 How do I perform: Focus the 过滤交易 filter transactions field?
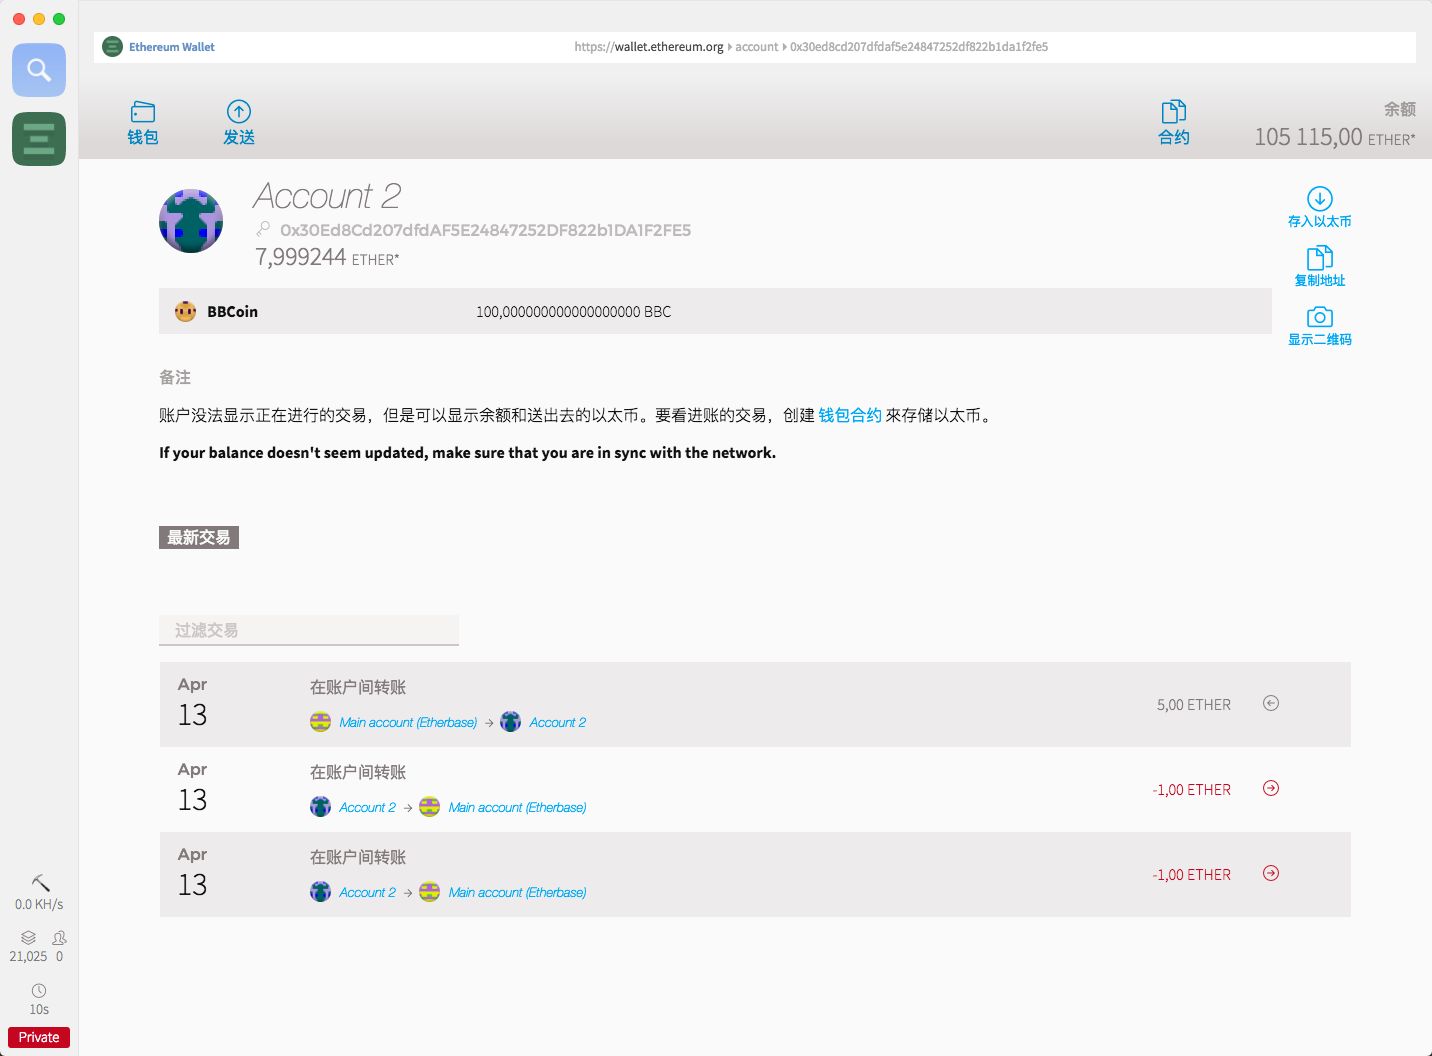309,630
